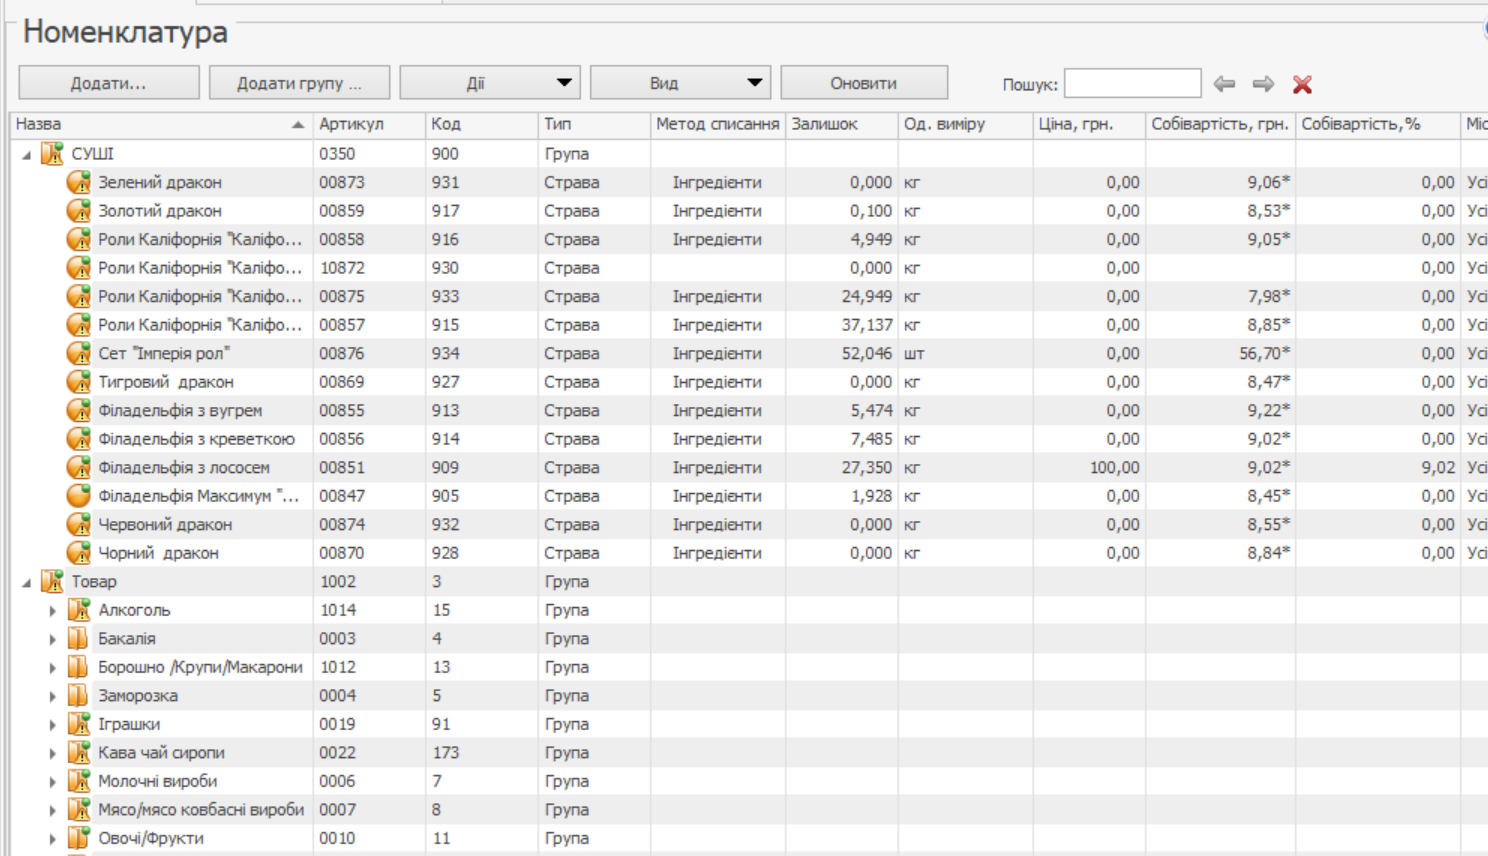This screenshot has width=1488, height=856.
Task: Sort by the Ціна, грн. column header
Action: pyautogui.click(x=1089, y=125)
